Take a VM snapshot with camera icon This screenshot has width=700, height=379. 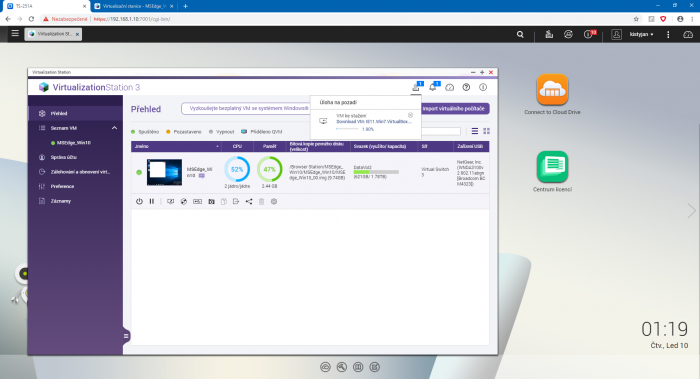point(211,201)
